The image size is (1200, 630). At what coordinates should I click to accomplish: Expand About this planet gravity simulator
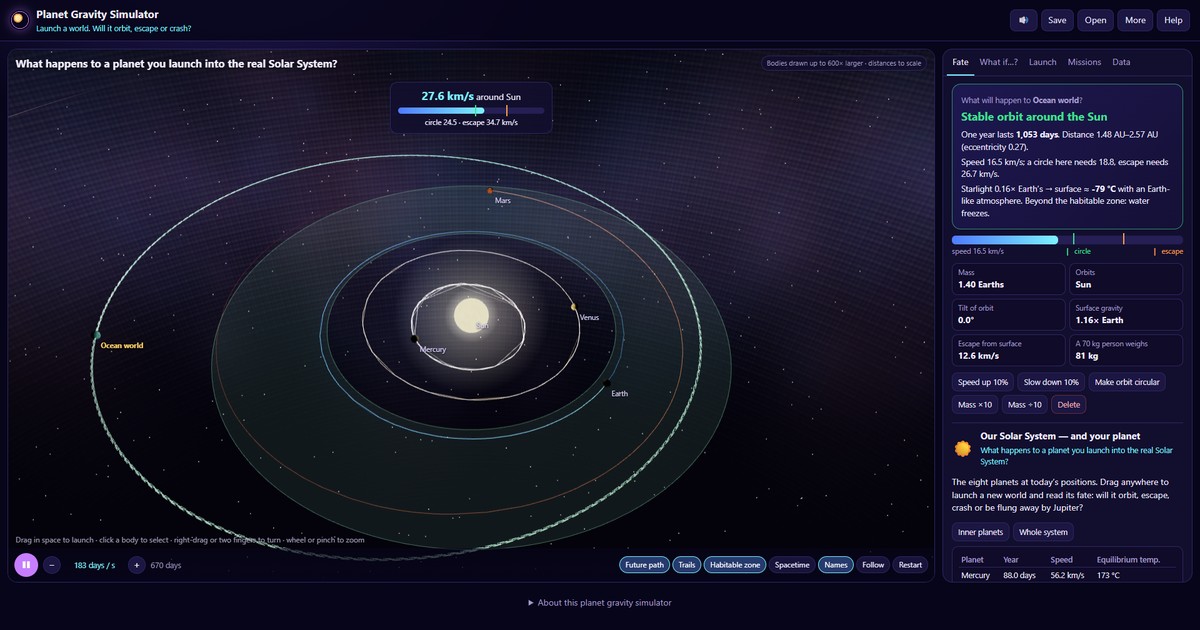(600, 603)
